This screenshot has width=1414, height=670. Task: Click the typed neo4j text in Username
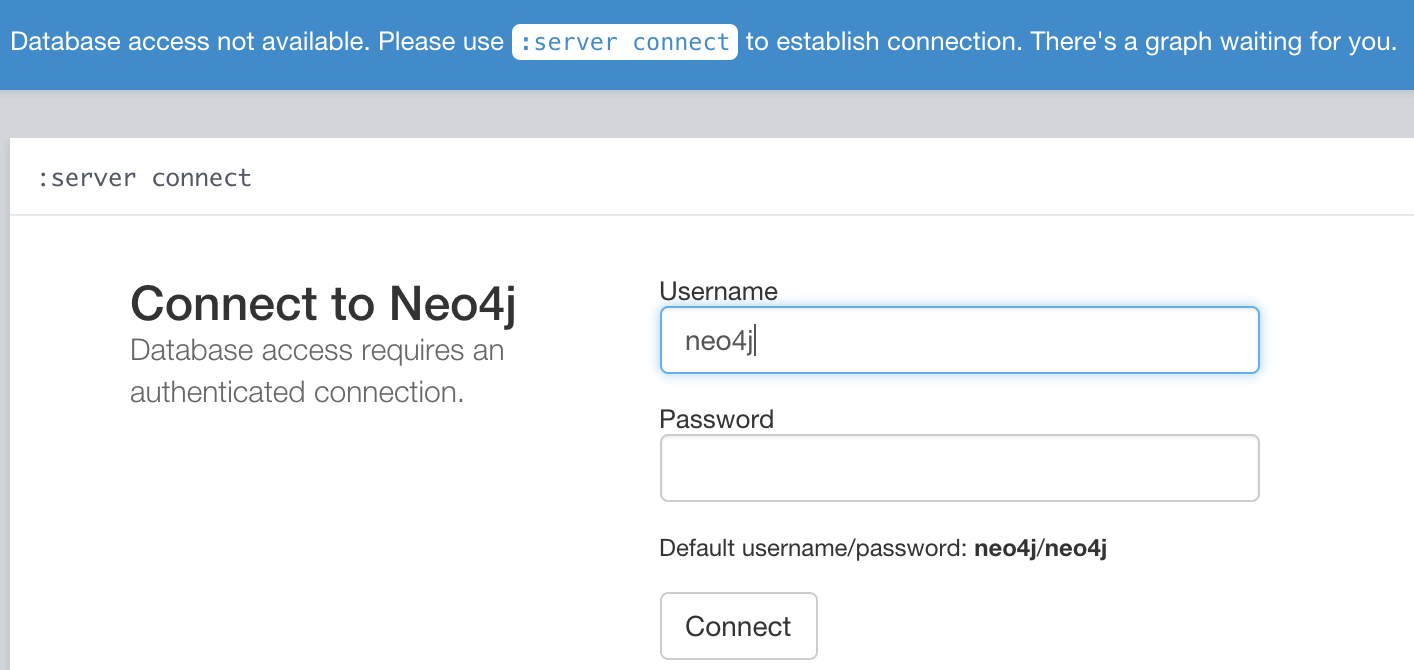[719, 340]
